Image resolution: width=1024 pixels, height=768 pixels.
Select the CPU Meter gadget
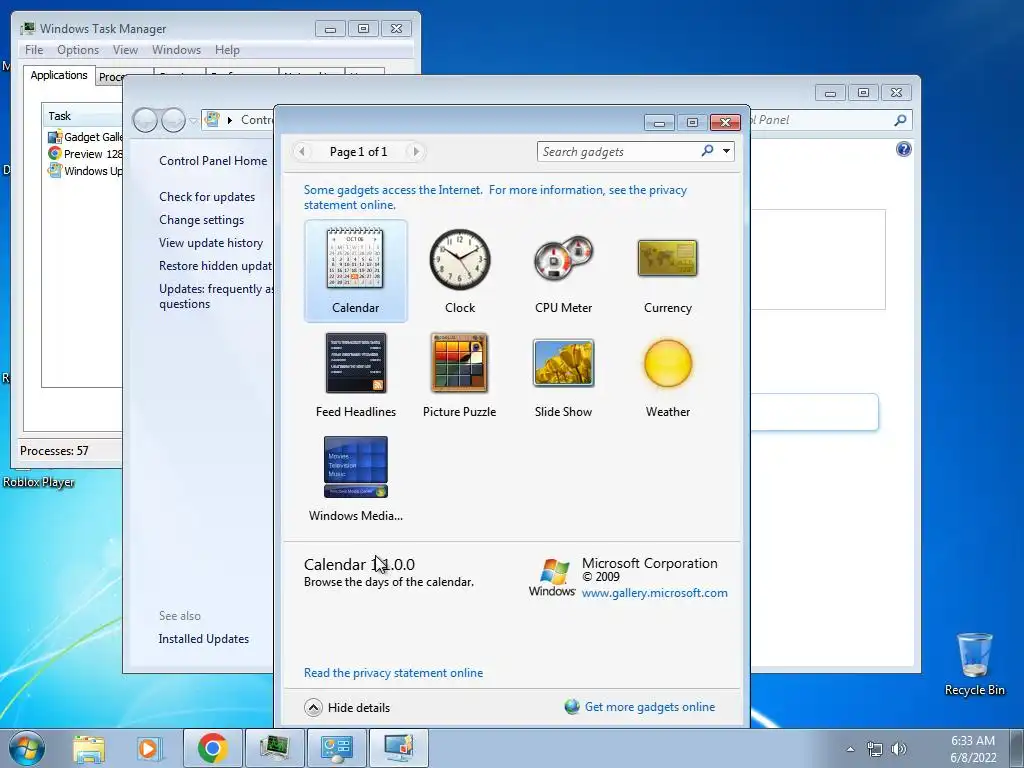pos(563,270)
